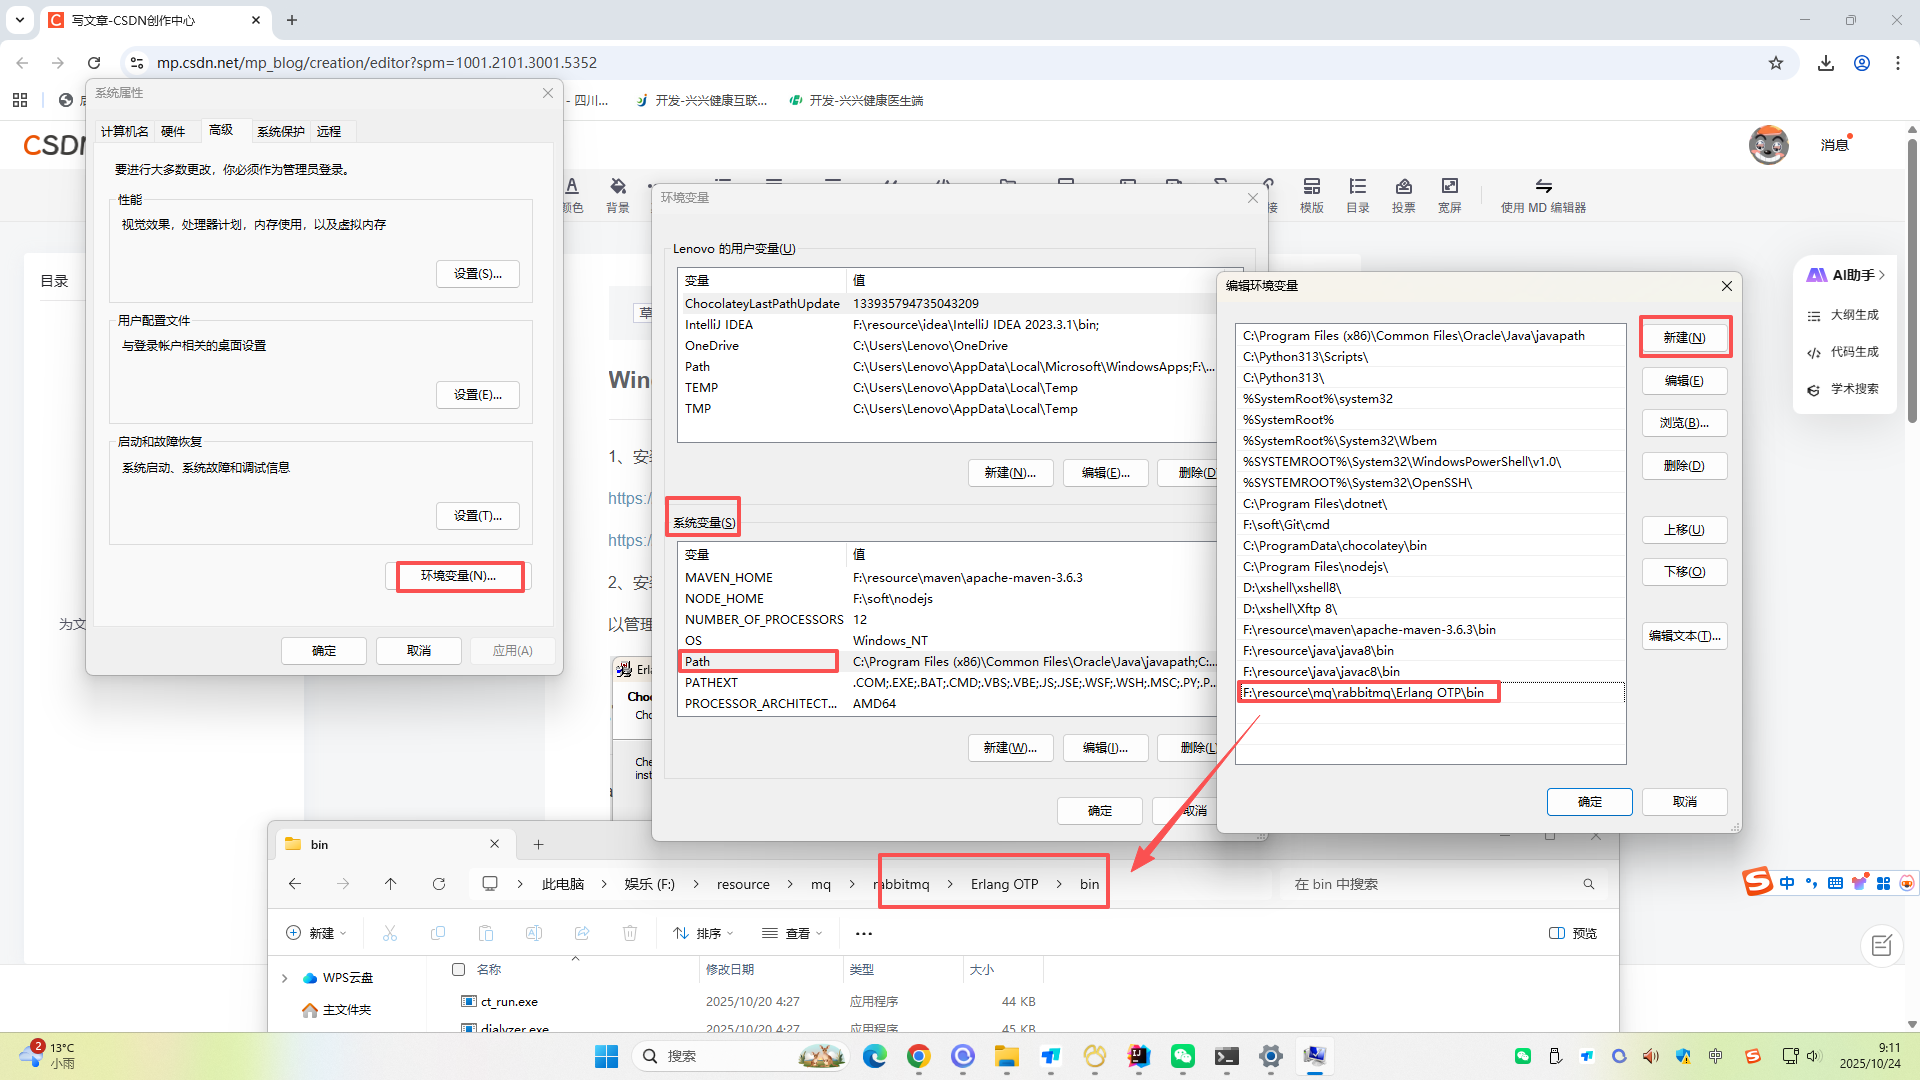Screen dimensions: 1920x1080
Task: Open WeChat from the taskbar
Action: pos(1183,1056)
